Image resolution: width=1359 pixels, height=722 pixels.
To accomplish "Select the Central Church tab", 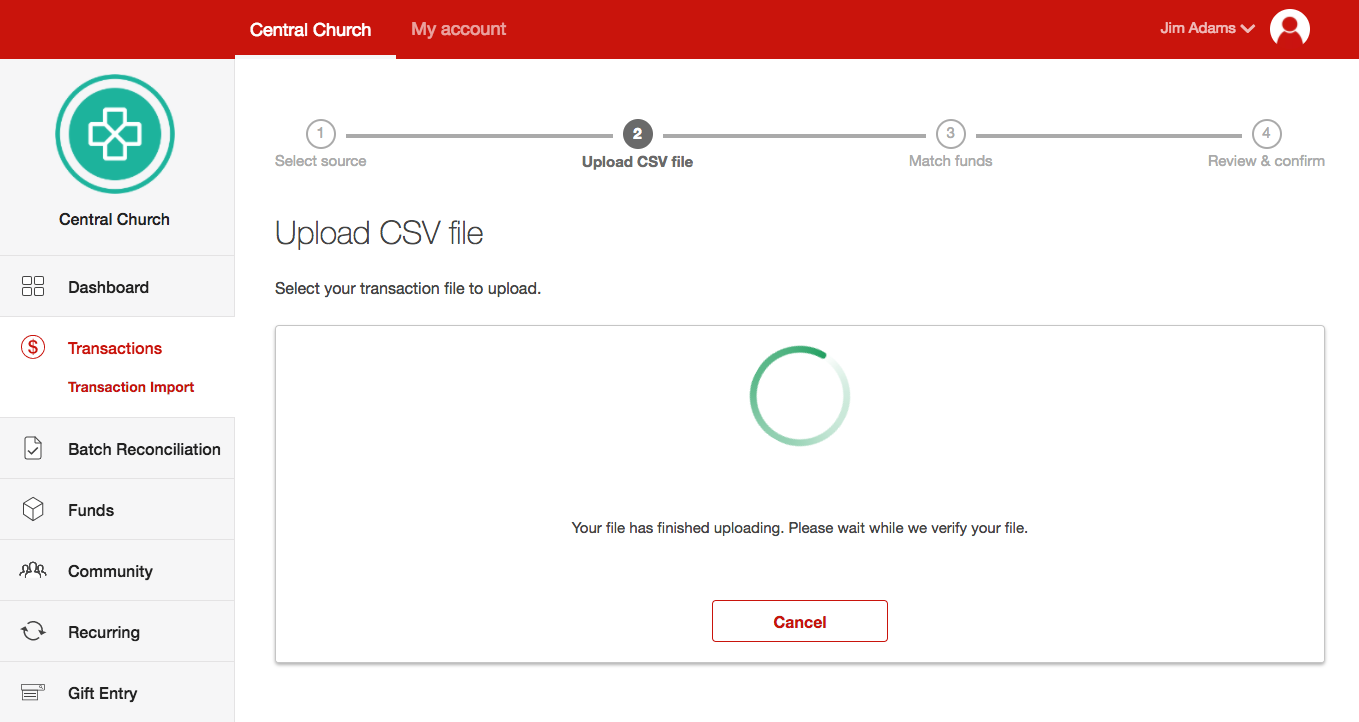I will [x=310, y=30].
